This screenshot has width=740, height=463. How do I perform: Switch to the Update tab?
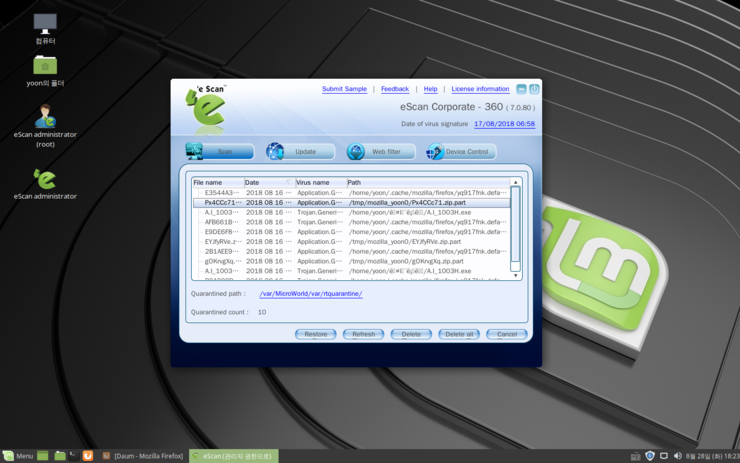click(x=301, y=152)
